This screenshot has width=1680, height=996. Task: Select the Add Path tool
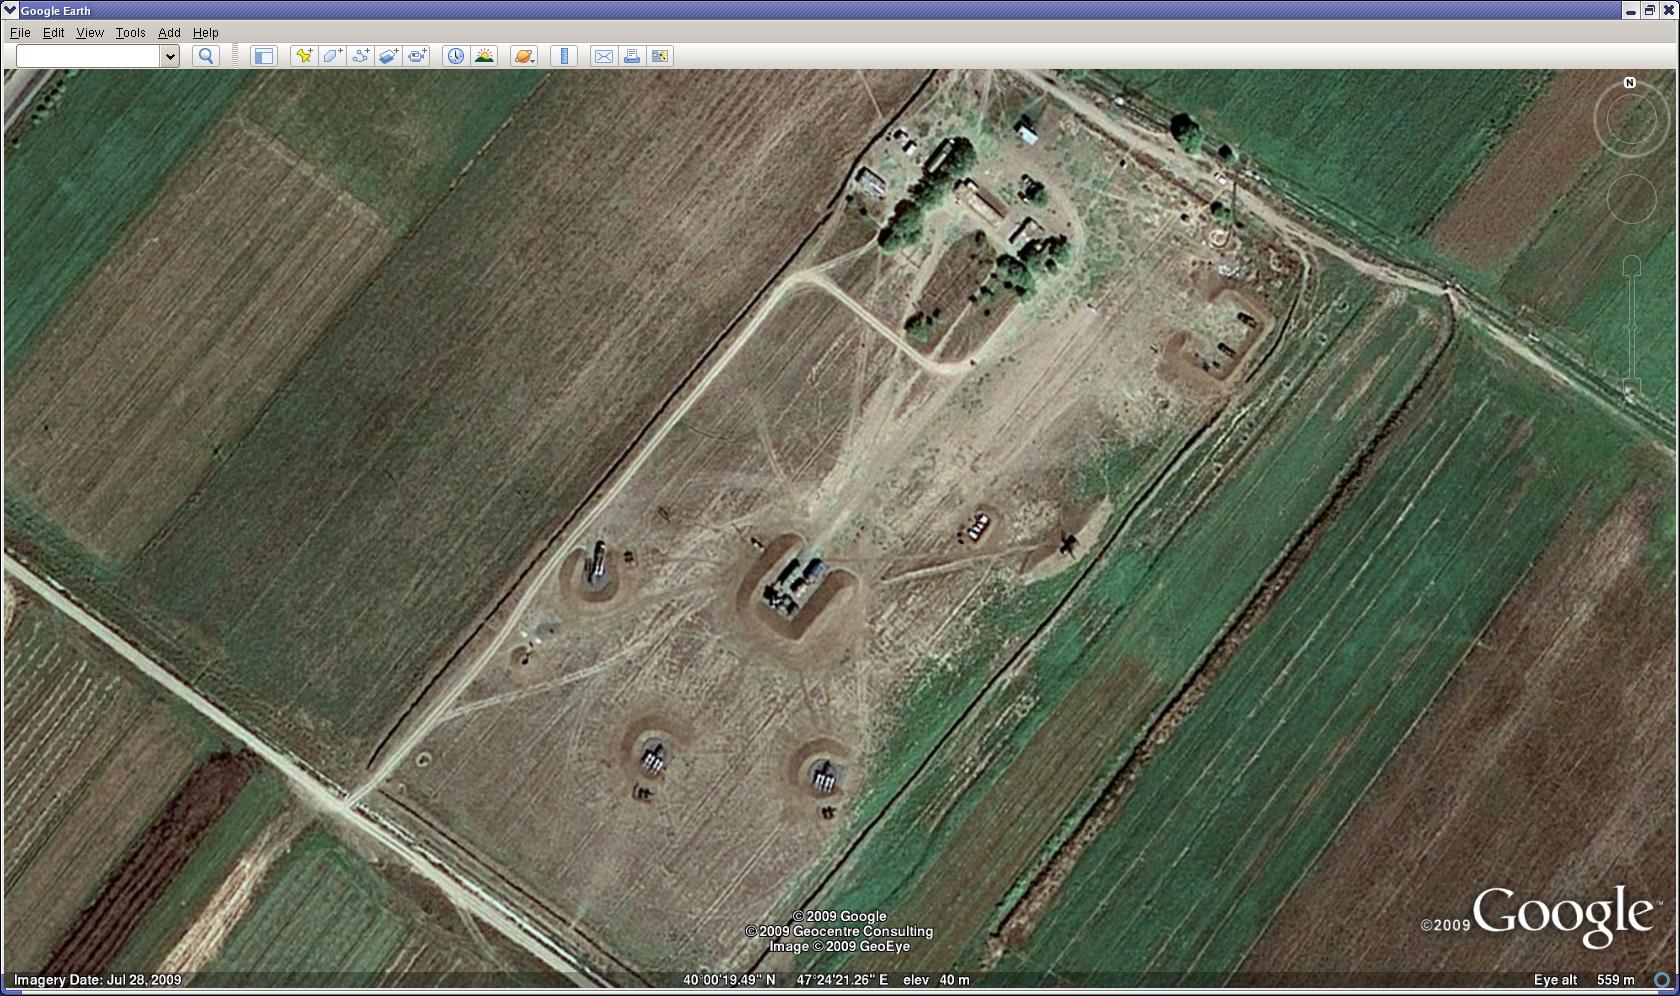point(360,56)
